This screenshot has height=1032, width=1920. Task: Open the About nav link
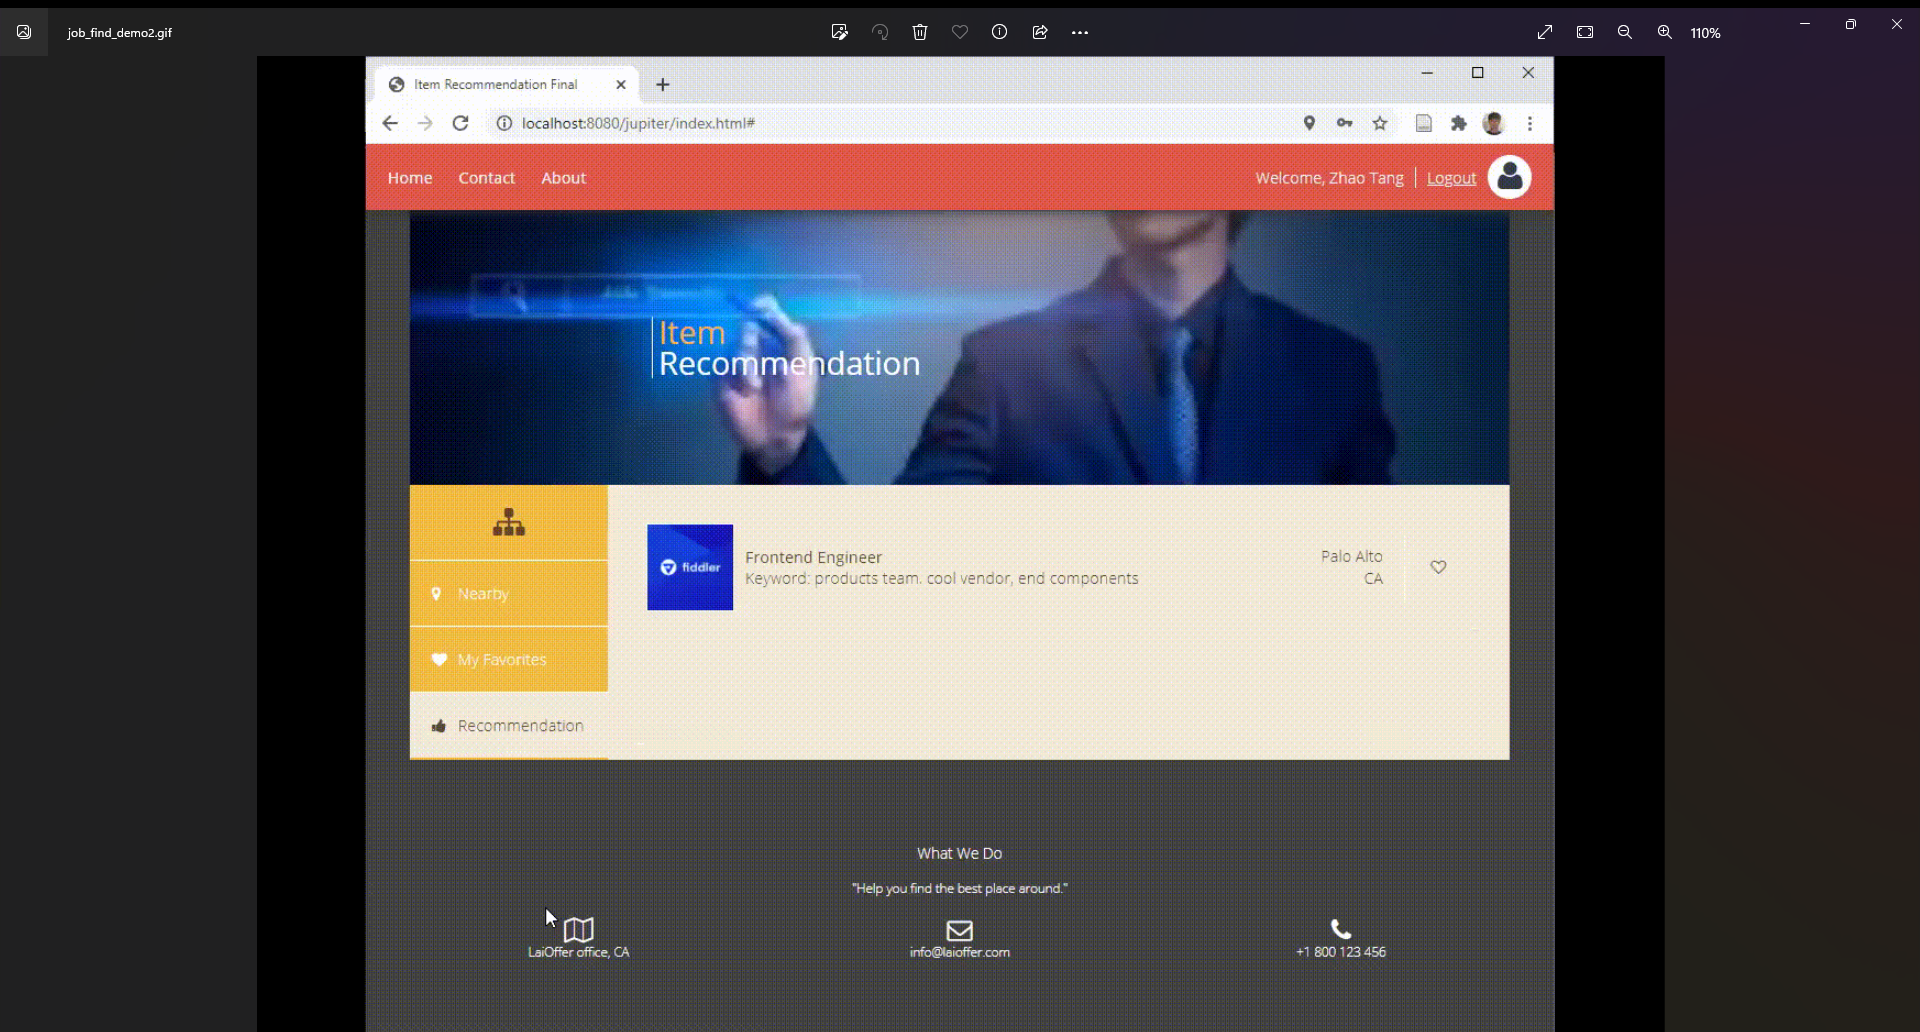click(x=563, y=178)
